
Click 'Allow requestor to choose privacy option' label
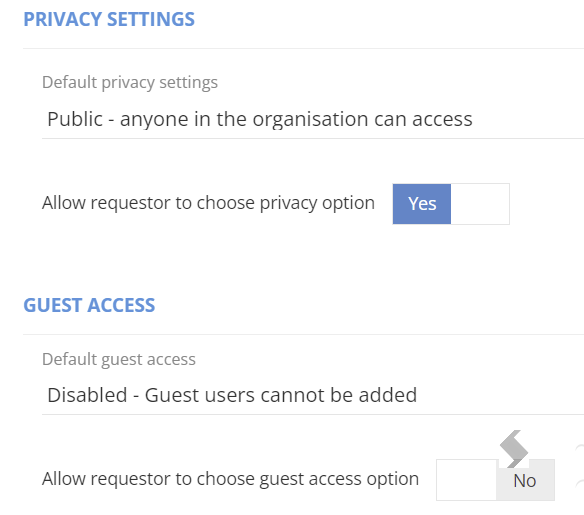point(208,203)
